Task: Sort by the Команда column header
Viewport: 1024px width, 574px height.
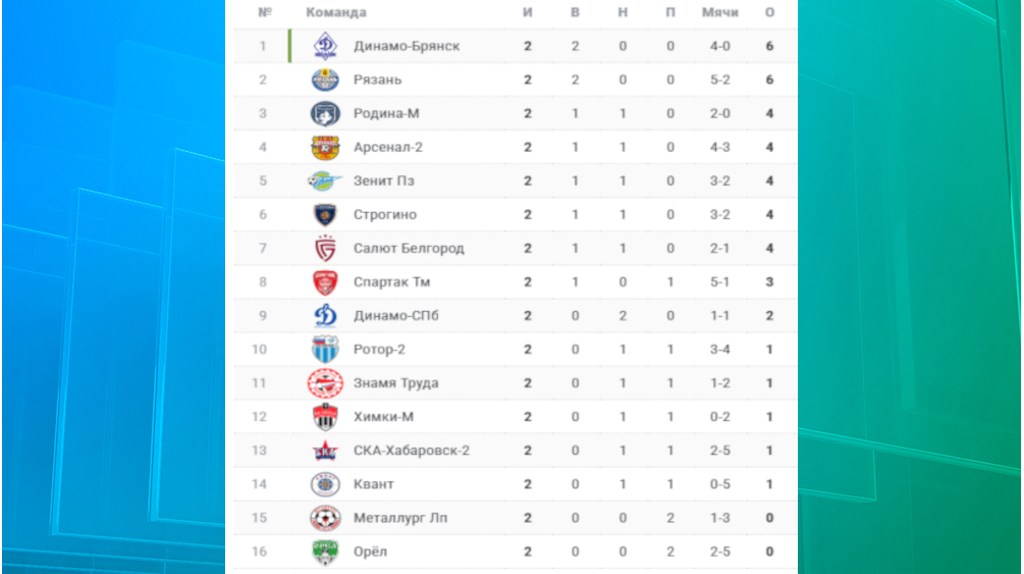Action: [x=336, y=12]
